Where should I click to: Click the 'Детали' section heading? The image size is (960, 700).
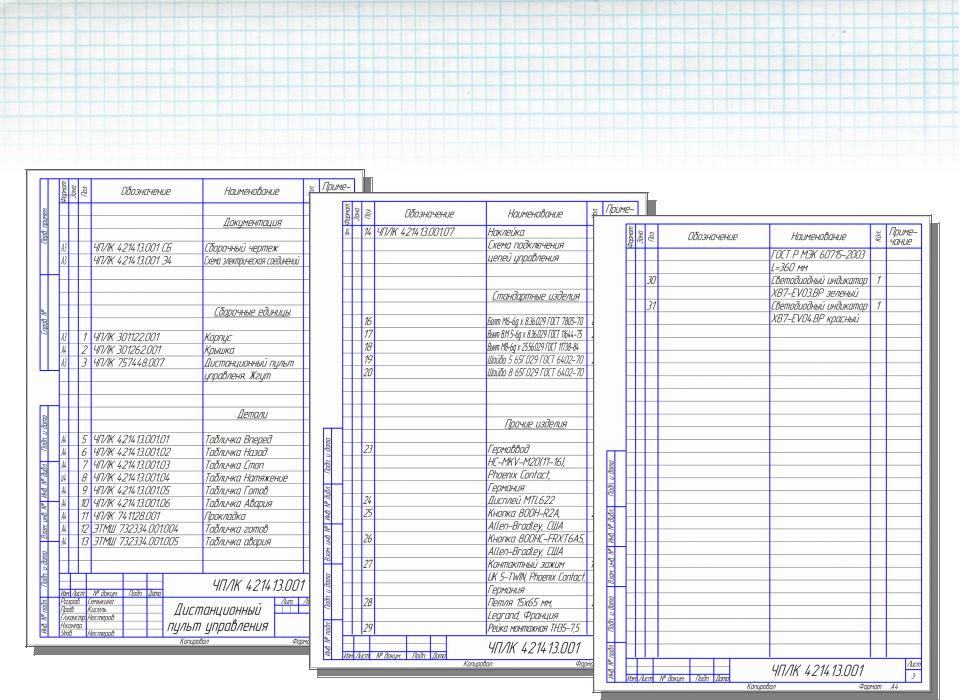point(252,415)
